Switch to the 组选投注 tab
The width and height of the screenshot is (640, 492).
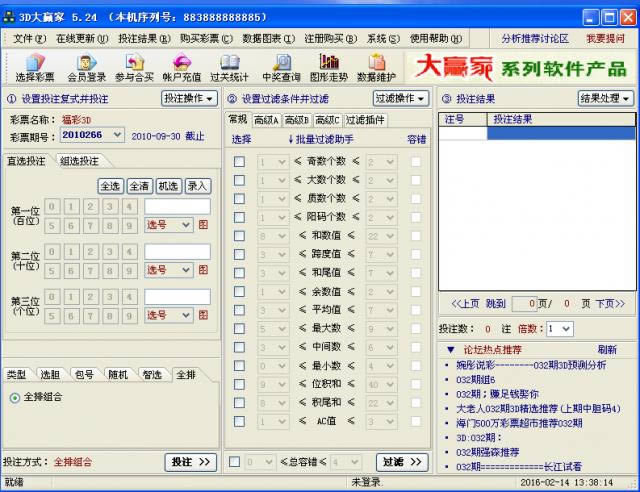(80, 162)
